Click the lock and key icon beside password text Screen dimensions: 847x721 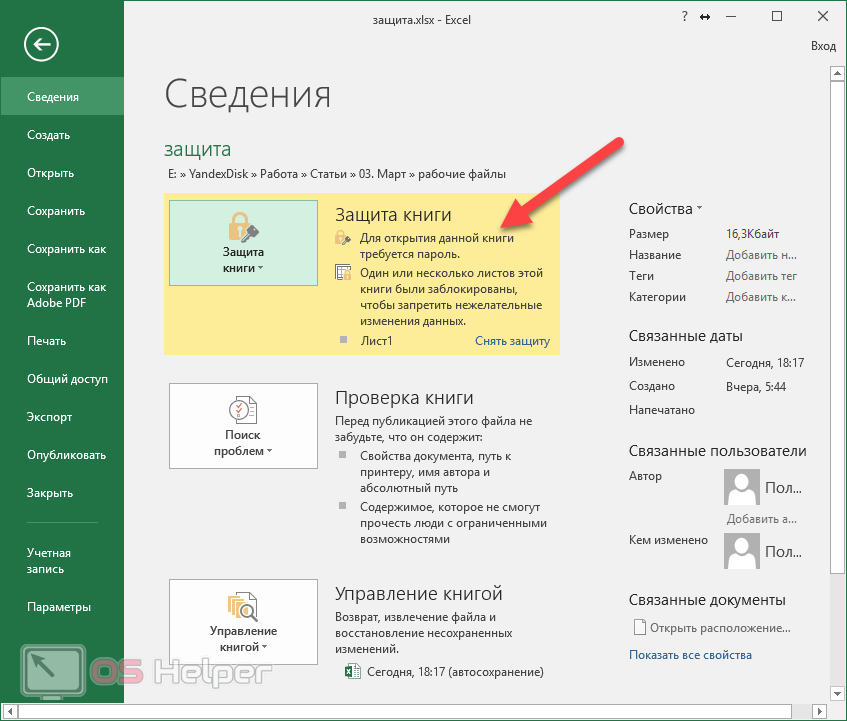coord(343,238)
